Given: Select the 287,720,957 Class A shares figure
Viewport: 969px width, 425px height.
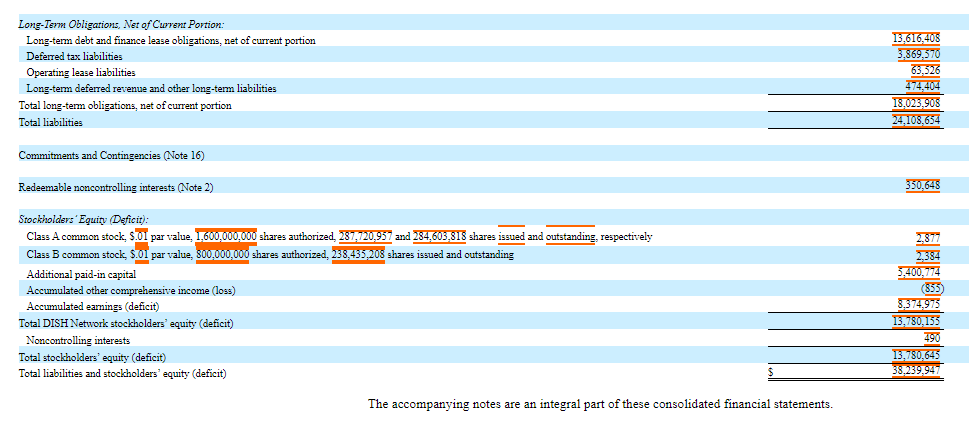Looking at the screenshot, I should (x=366, y=236).
